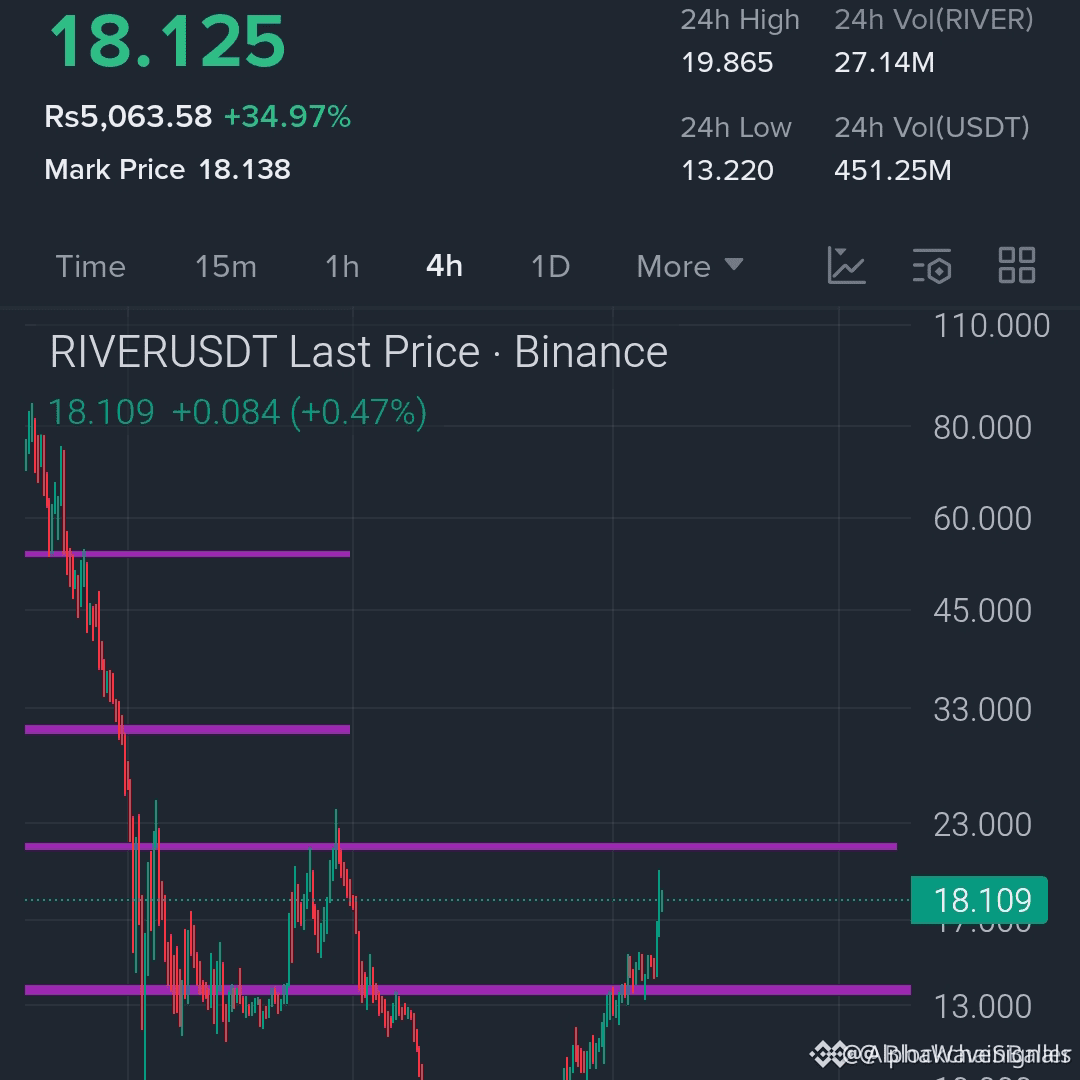Click the green 18.109 price axis label
1080x1080 pixels.
click(979, 900)
